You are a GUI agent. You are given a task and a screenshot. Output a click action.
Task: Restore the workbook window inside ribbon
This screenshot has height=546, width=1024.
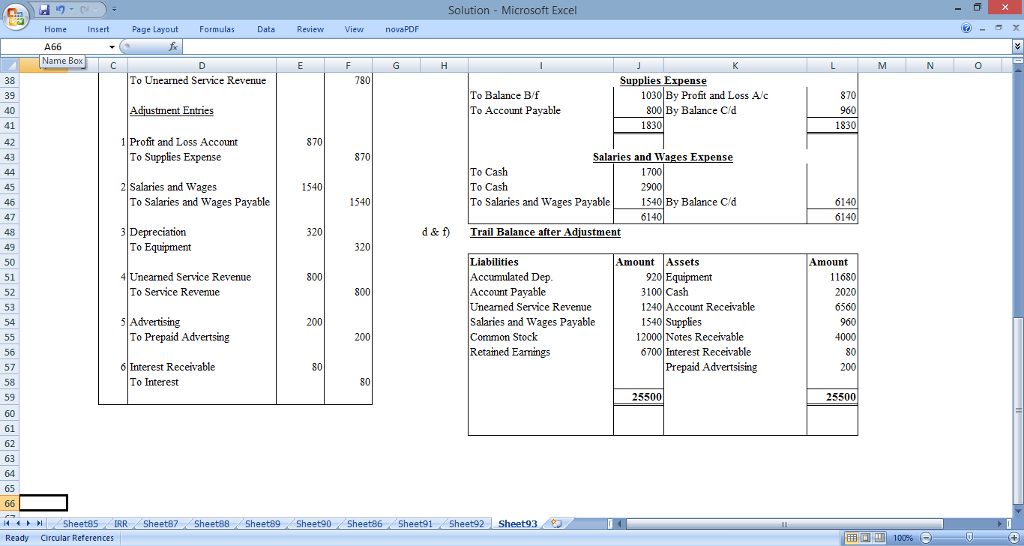pyautogui.click(x=999, y=28)
